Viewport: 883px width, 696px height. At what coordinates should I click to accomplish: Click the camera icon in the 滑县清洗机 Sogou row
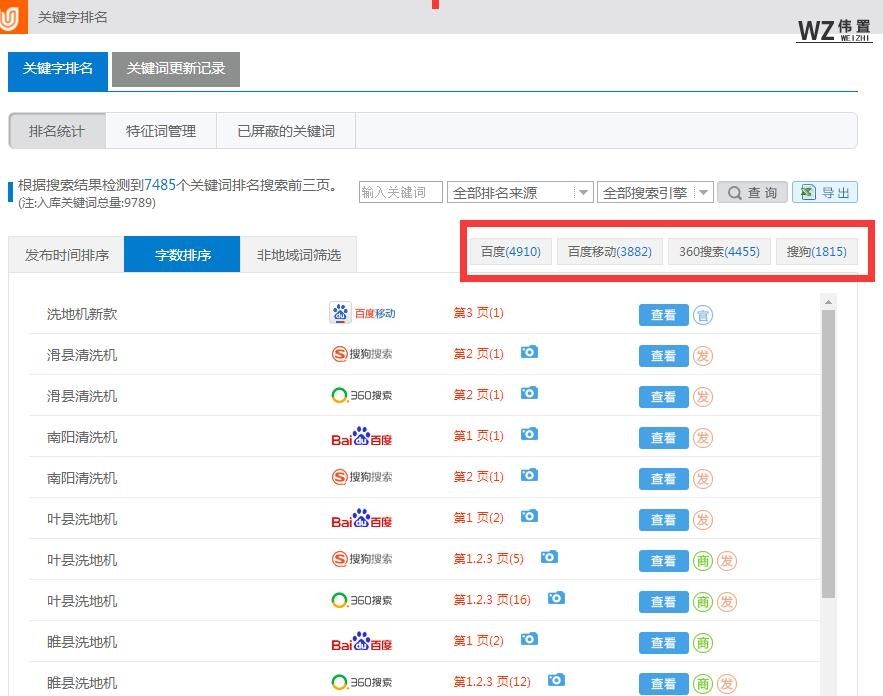(529, 352)
